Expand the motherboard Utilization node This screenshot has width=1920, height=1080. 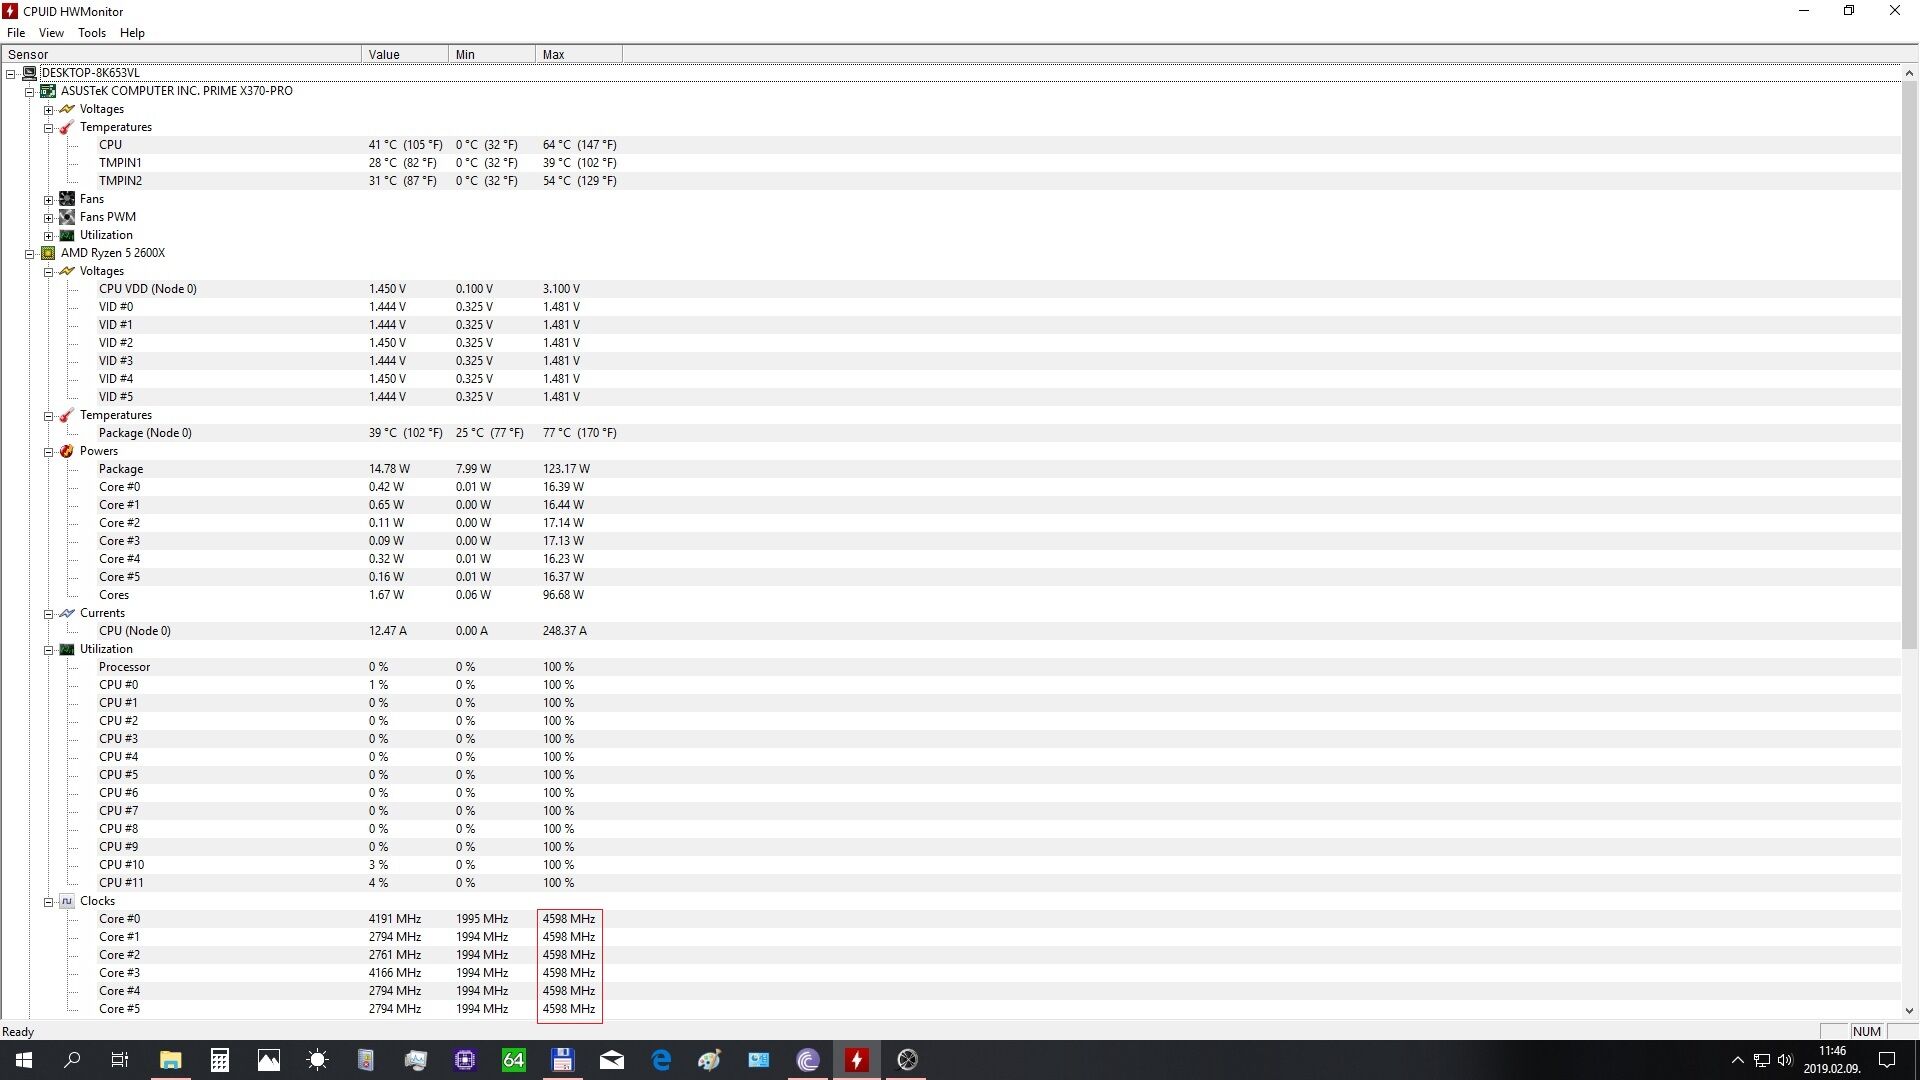pyautogui.click(x=48, y=235)
